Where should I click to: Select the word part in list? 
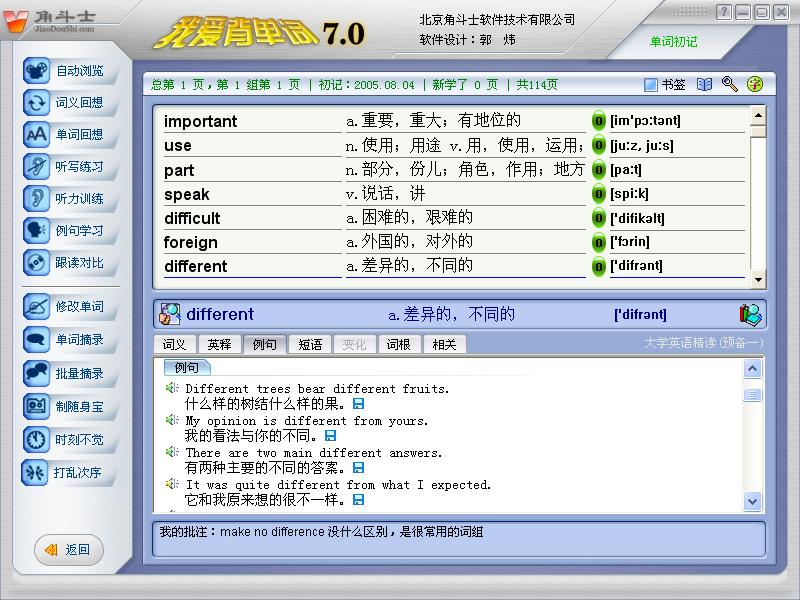(179, 170)
